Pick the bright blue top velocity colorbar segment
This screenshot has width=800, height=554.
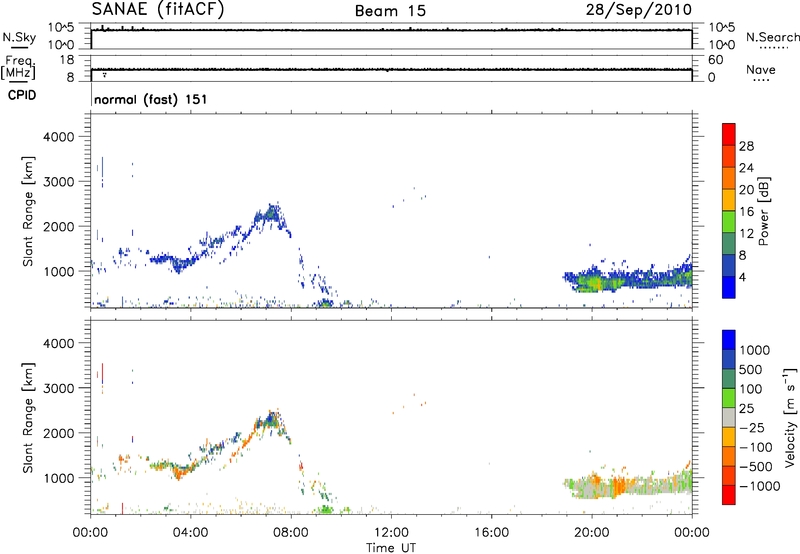729,340
